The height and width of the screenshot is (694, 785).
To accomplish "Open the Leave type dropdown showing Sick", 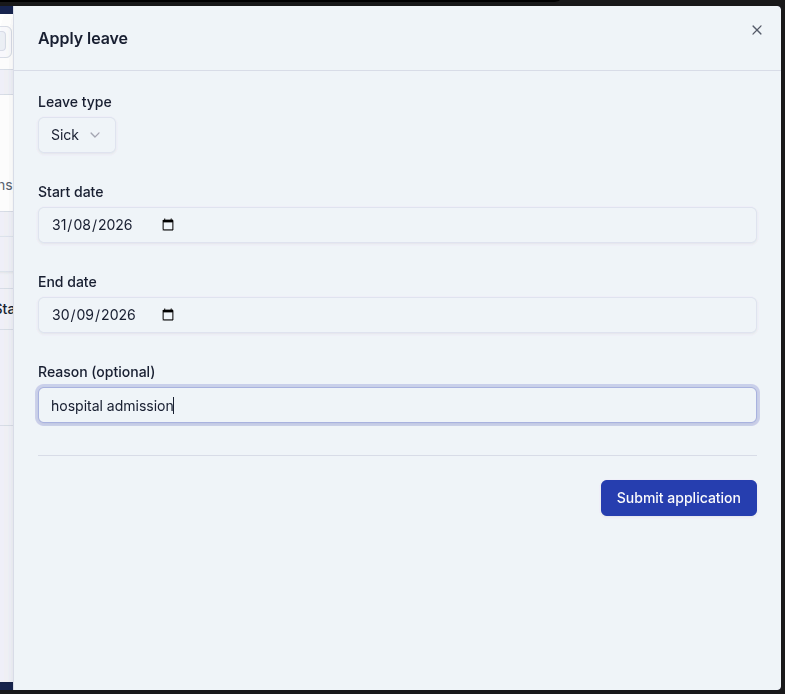I will 77,135.
